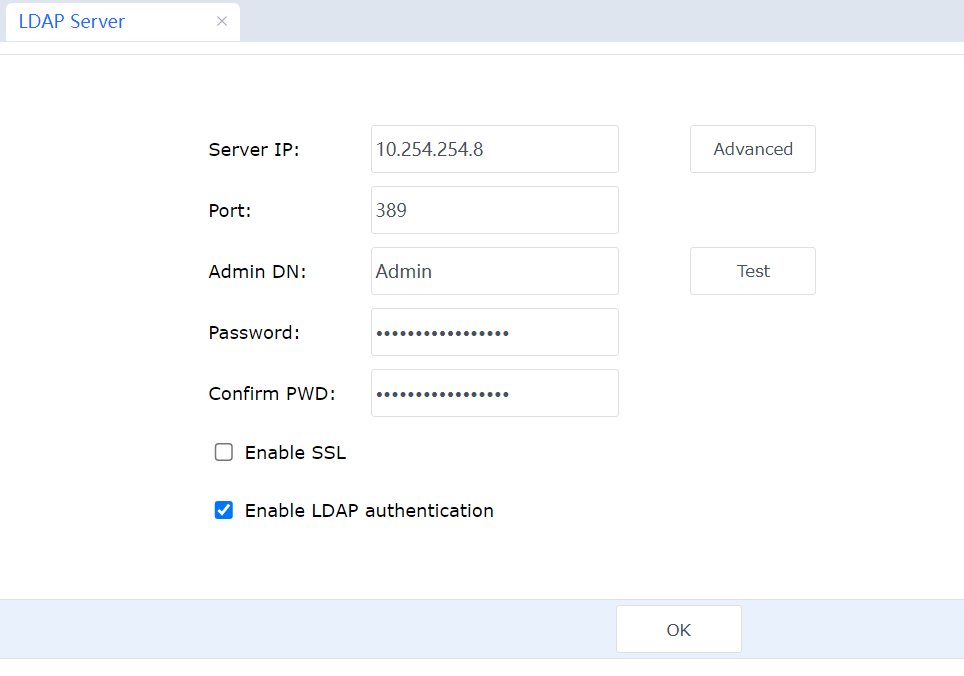The width and height of the screenshot is (964, 676).
Task: Focus the Port field showing 389
Action: [x=494, y=210]
